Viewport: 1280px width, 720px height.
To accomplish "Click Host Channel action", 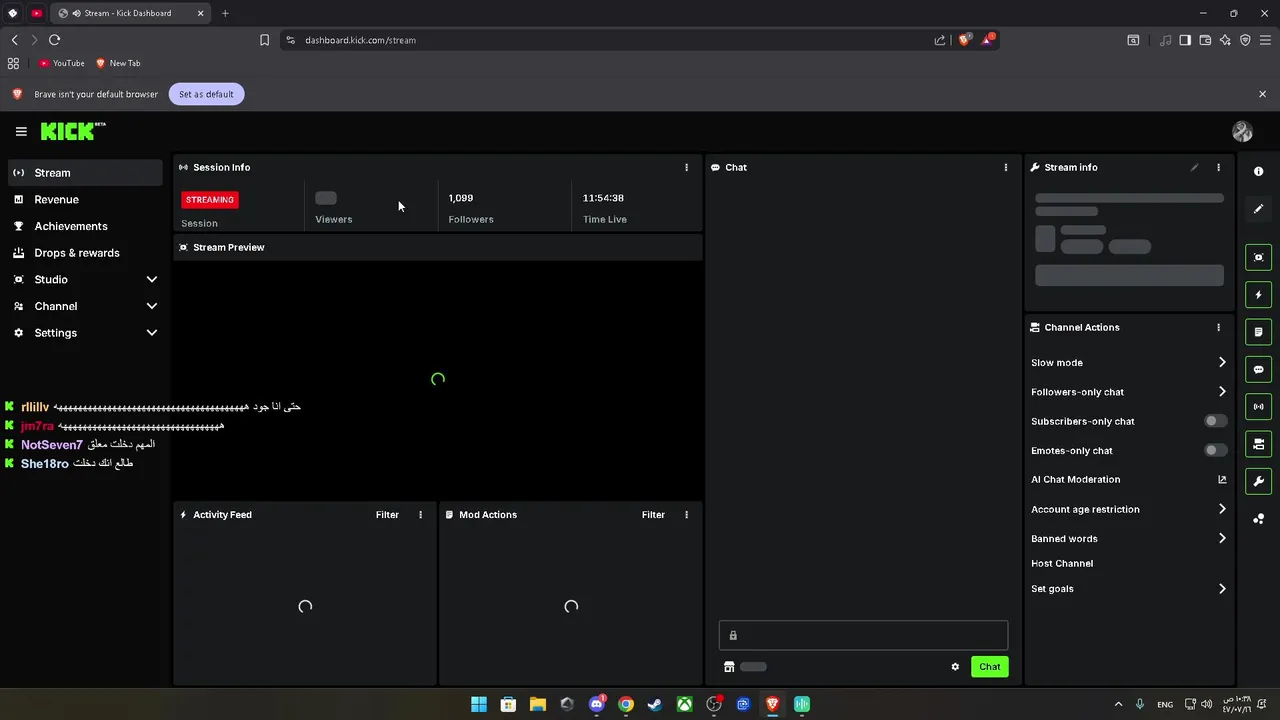I will (x=1062, y=563).
